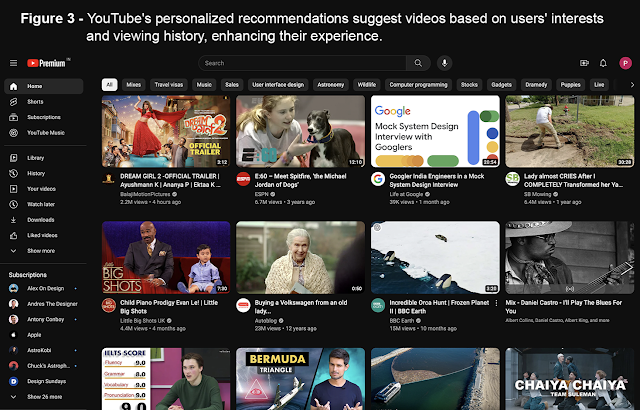Viewport: 640px width, 410px height.
Task: Open YouTube Music in sidebar
Action: [44, 133]
